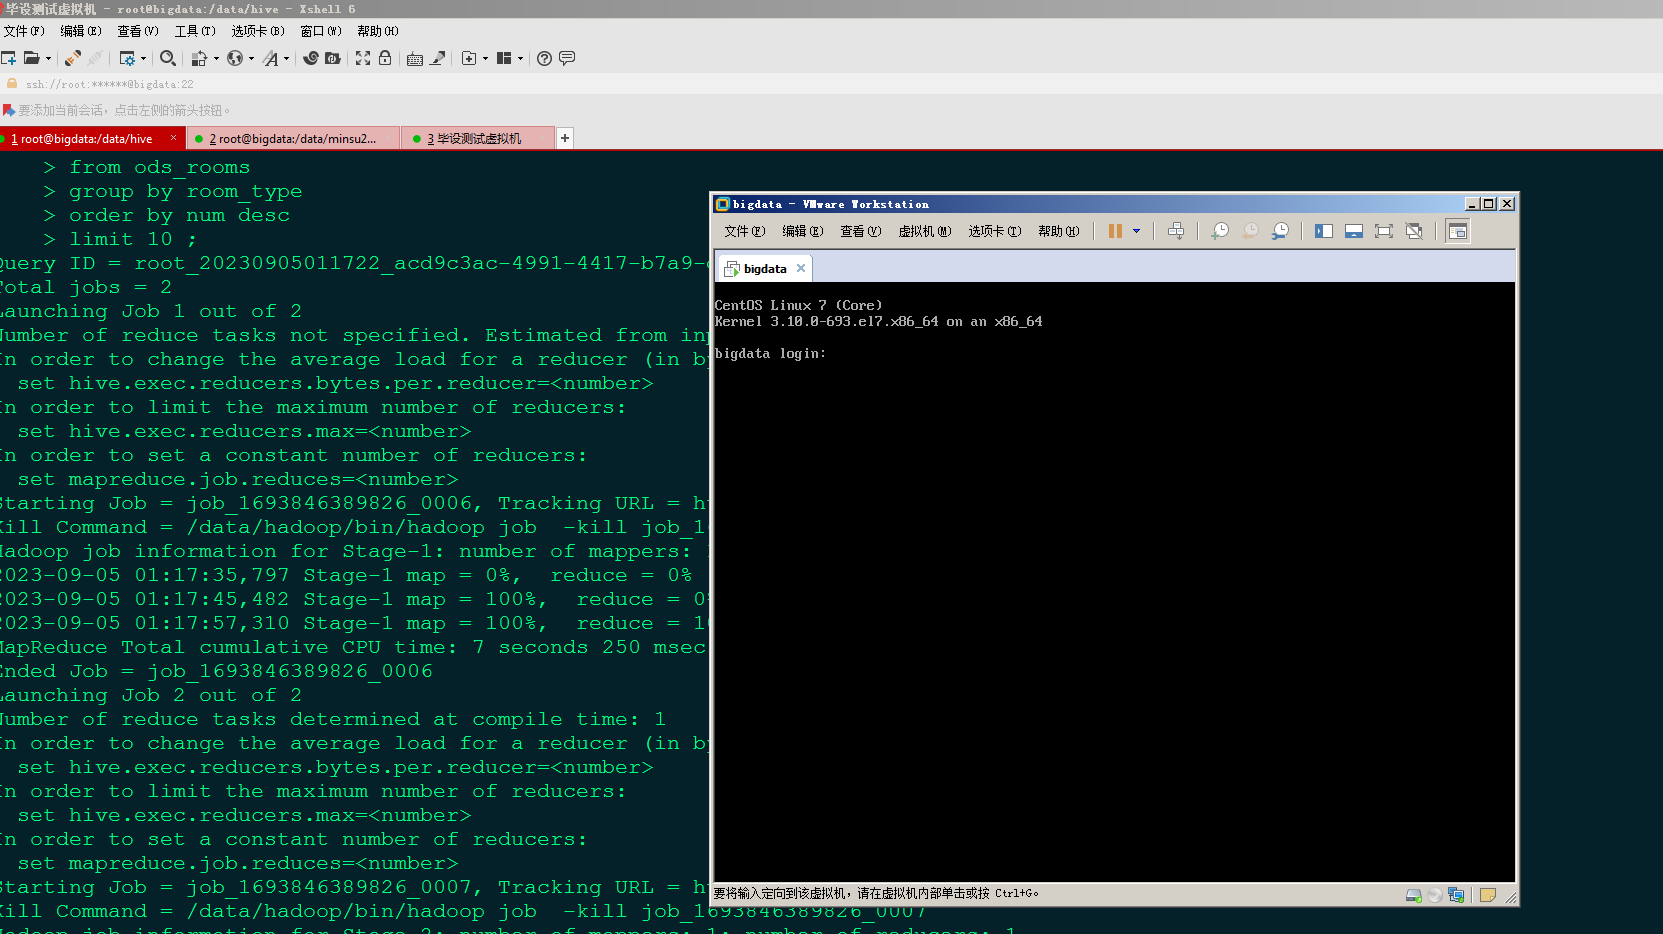The height and width of the screenshot is (934, 1663).
Task: Click the Connect icon in Xshell toolbar
Action: point(73,58)
